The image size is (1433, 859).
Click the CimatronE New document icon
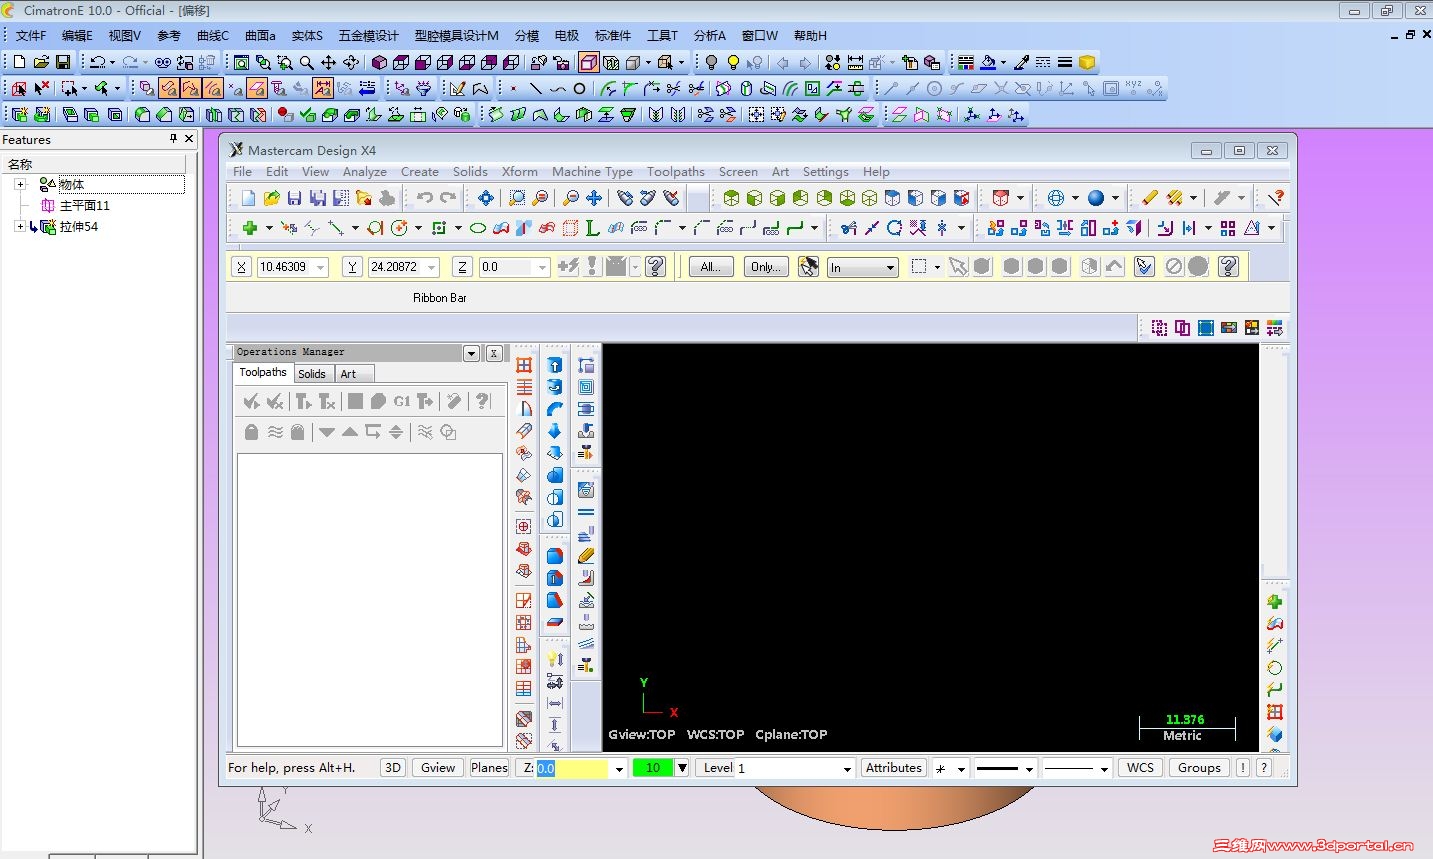pyautogui.click(x=19, y=62)
